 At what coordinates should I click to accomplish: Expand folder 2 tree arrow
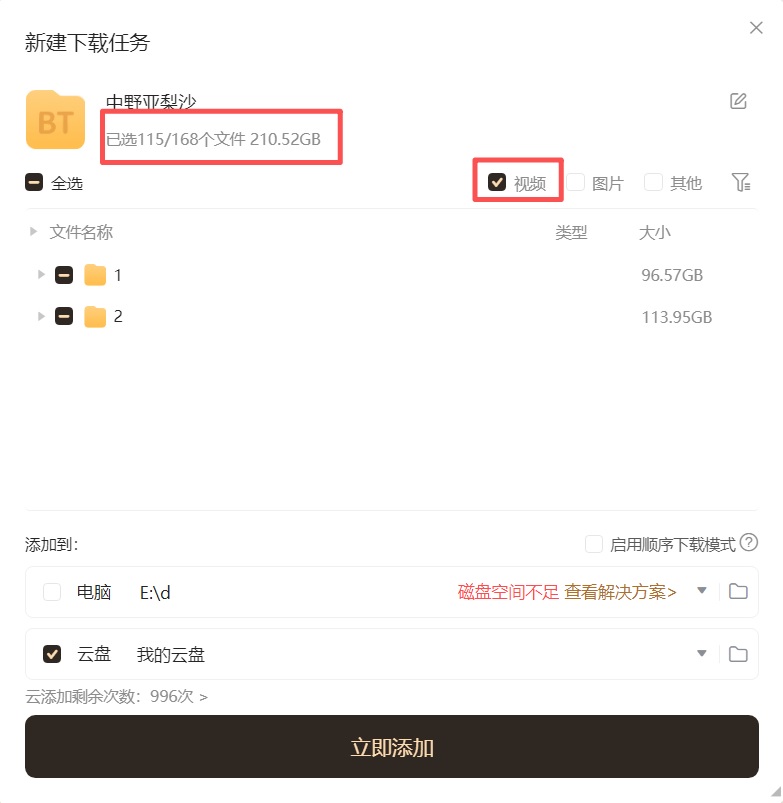tap(41, 316)
